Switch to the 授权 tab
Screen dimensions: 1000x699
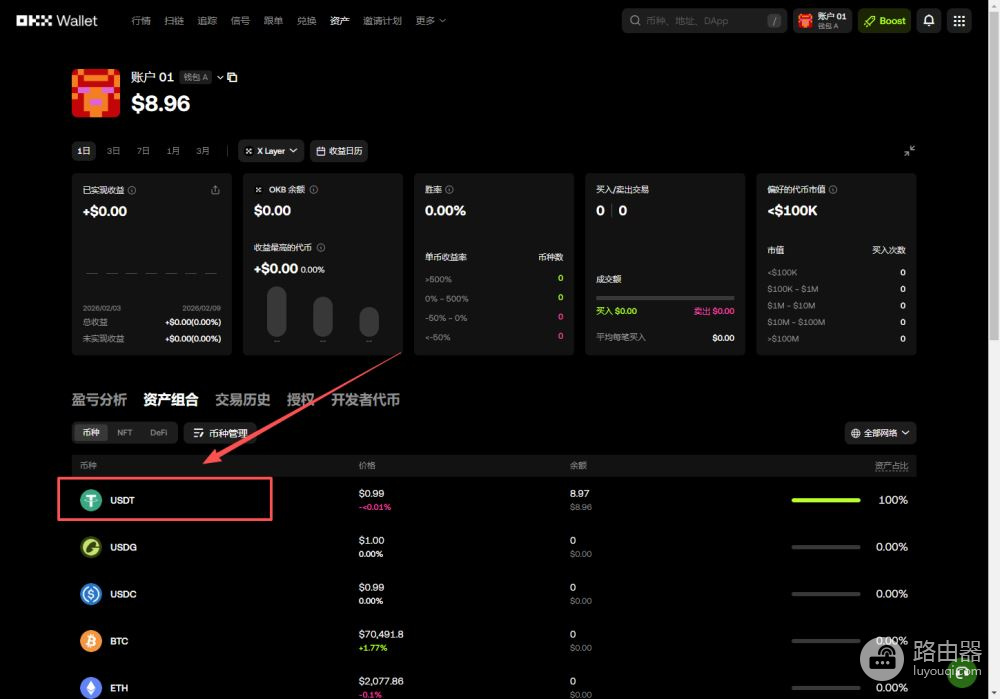(x=301, y=400)
